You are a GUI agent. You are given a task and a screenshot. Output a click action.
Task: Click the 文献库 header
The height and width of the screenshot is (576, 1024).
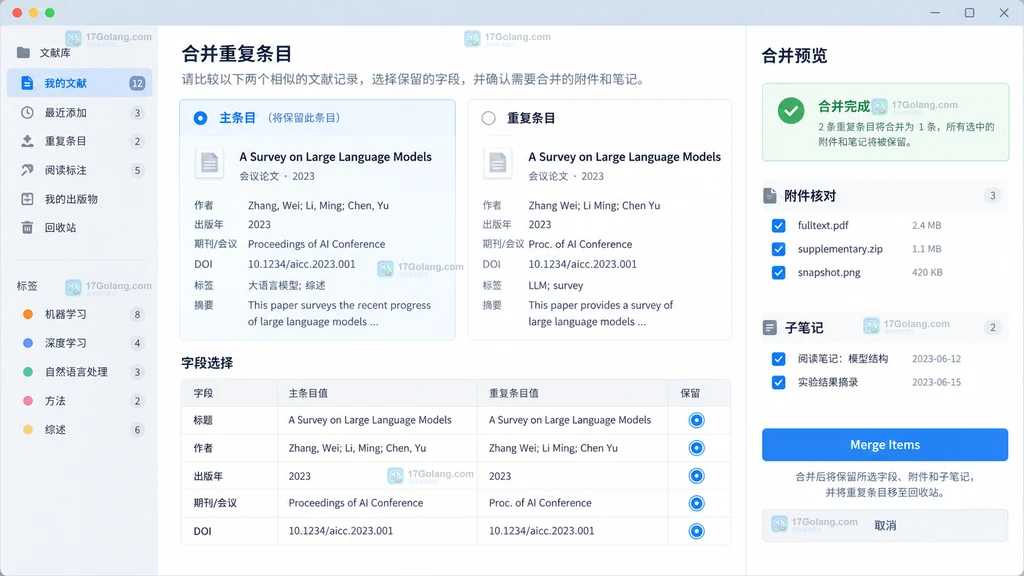(55, 52)
